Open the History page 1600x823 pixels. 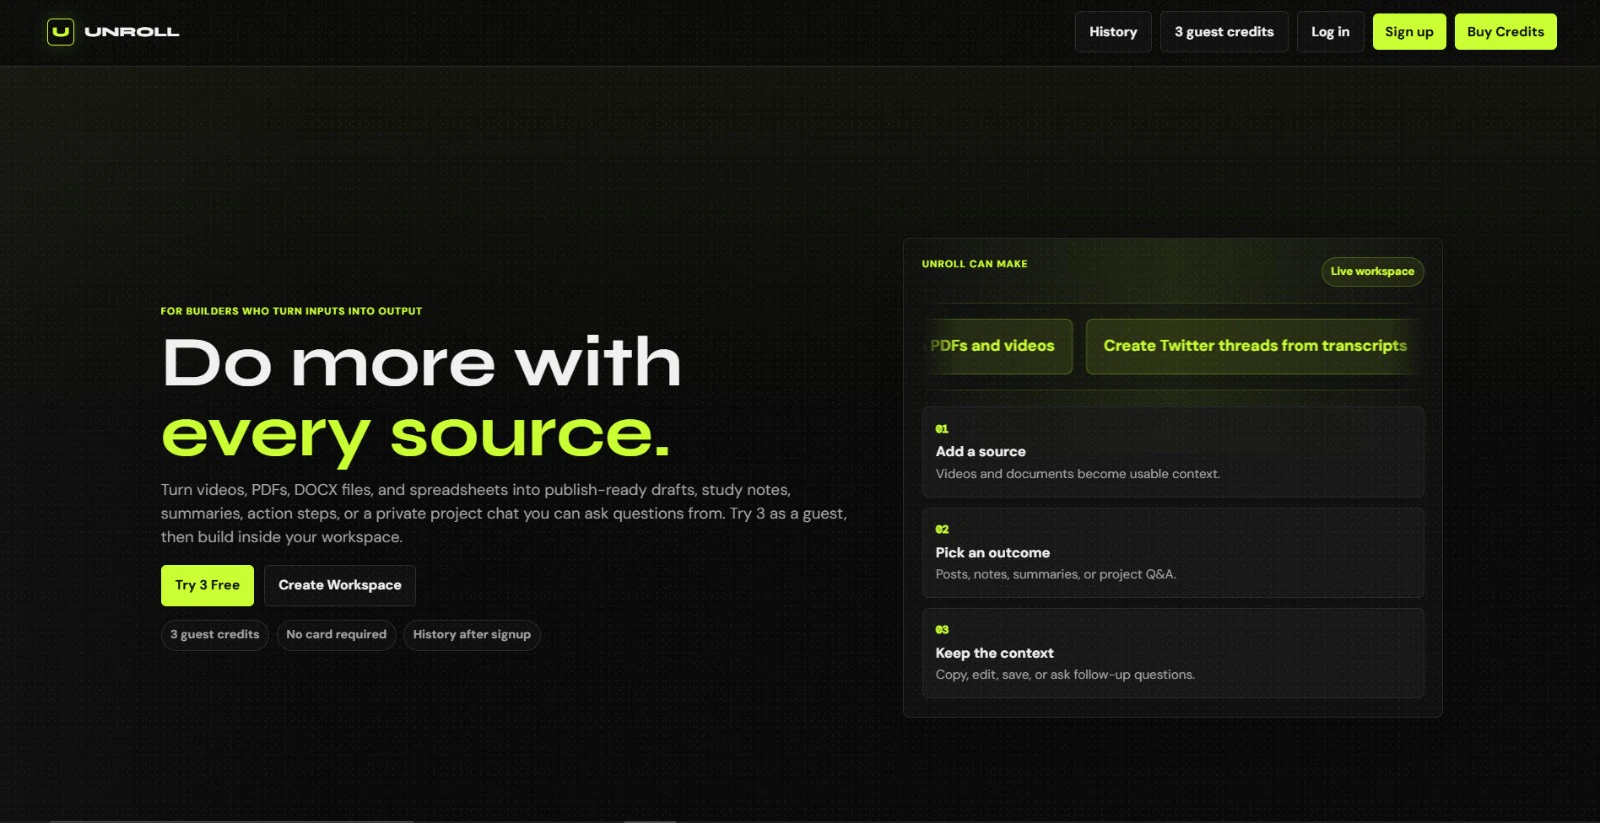point(1113,32)
